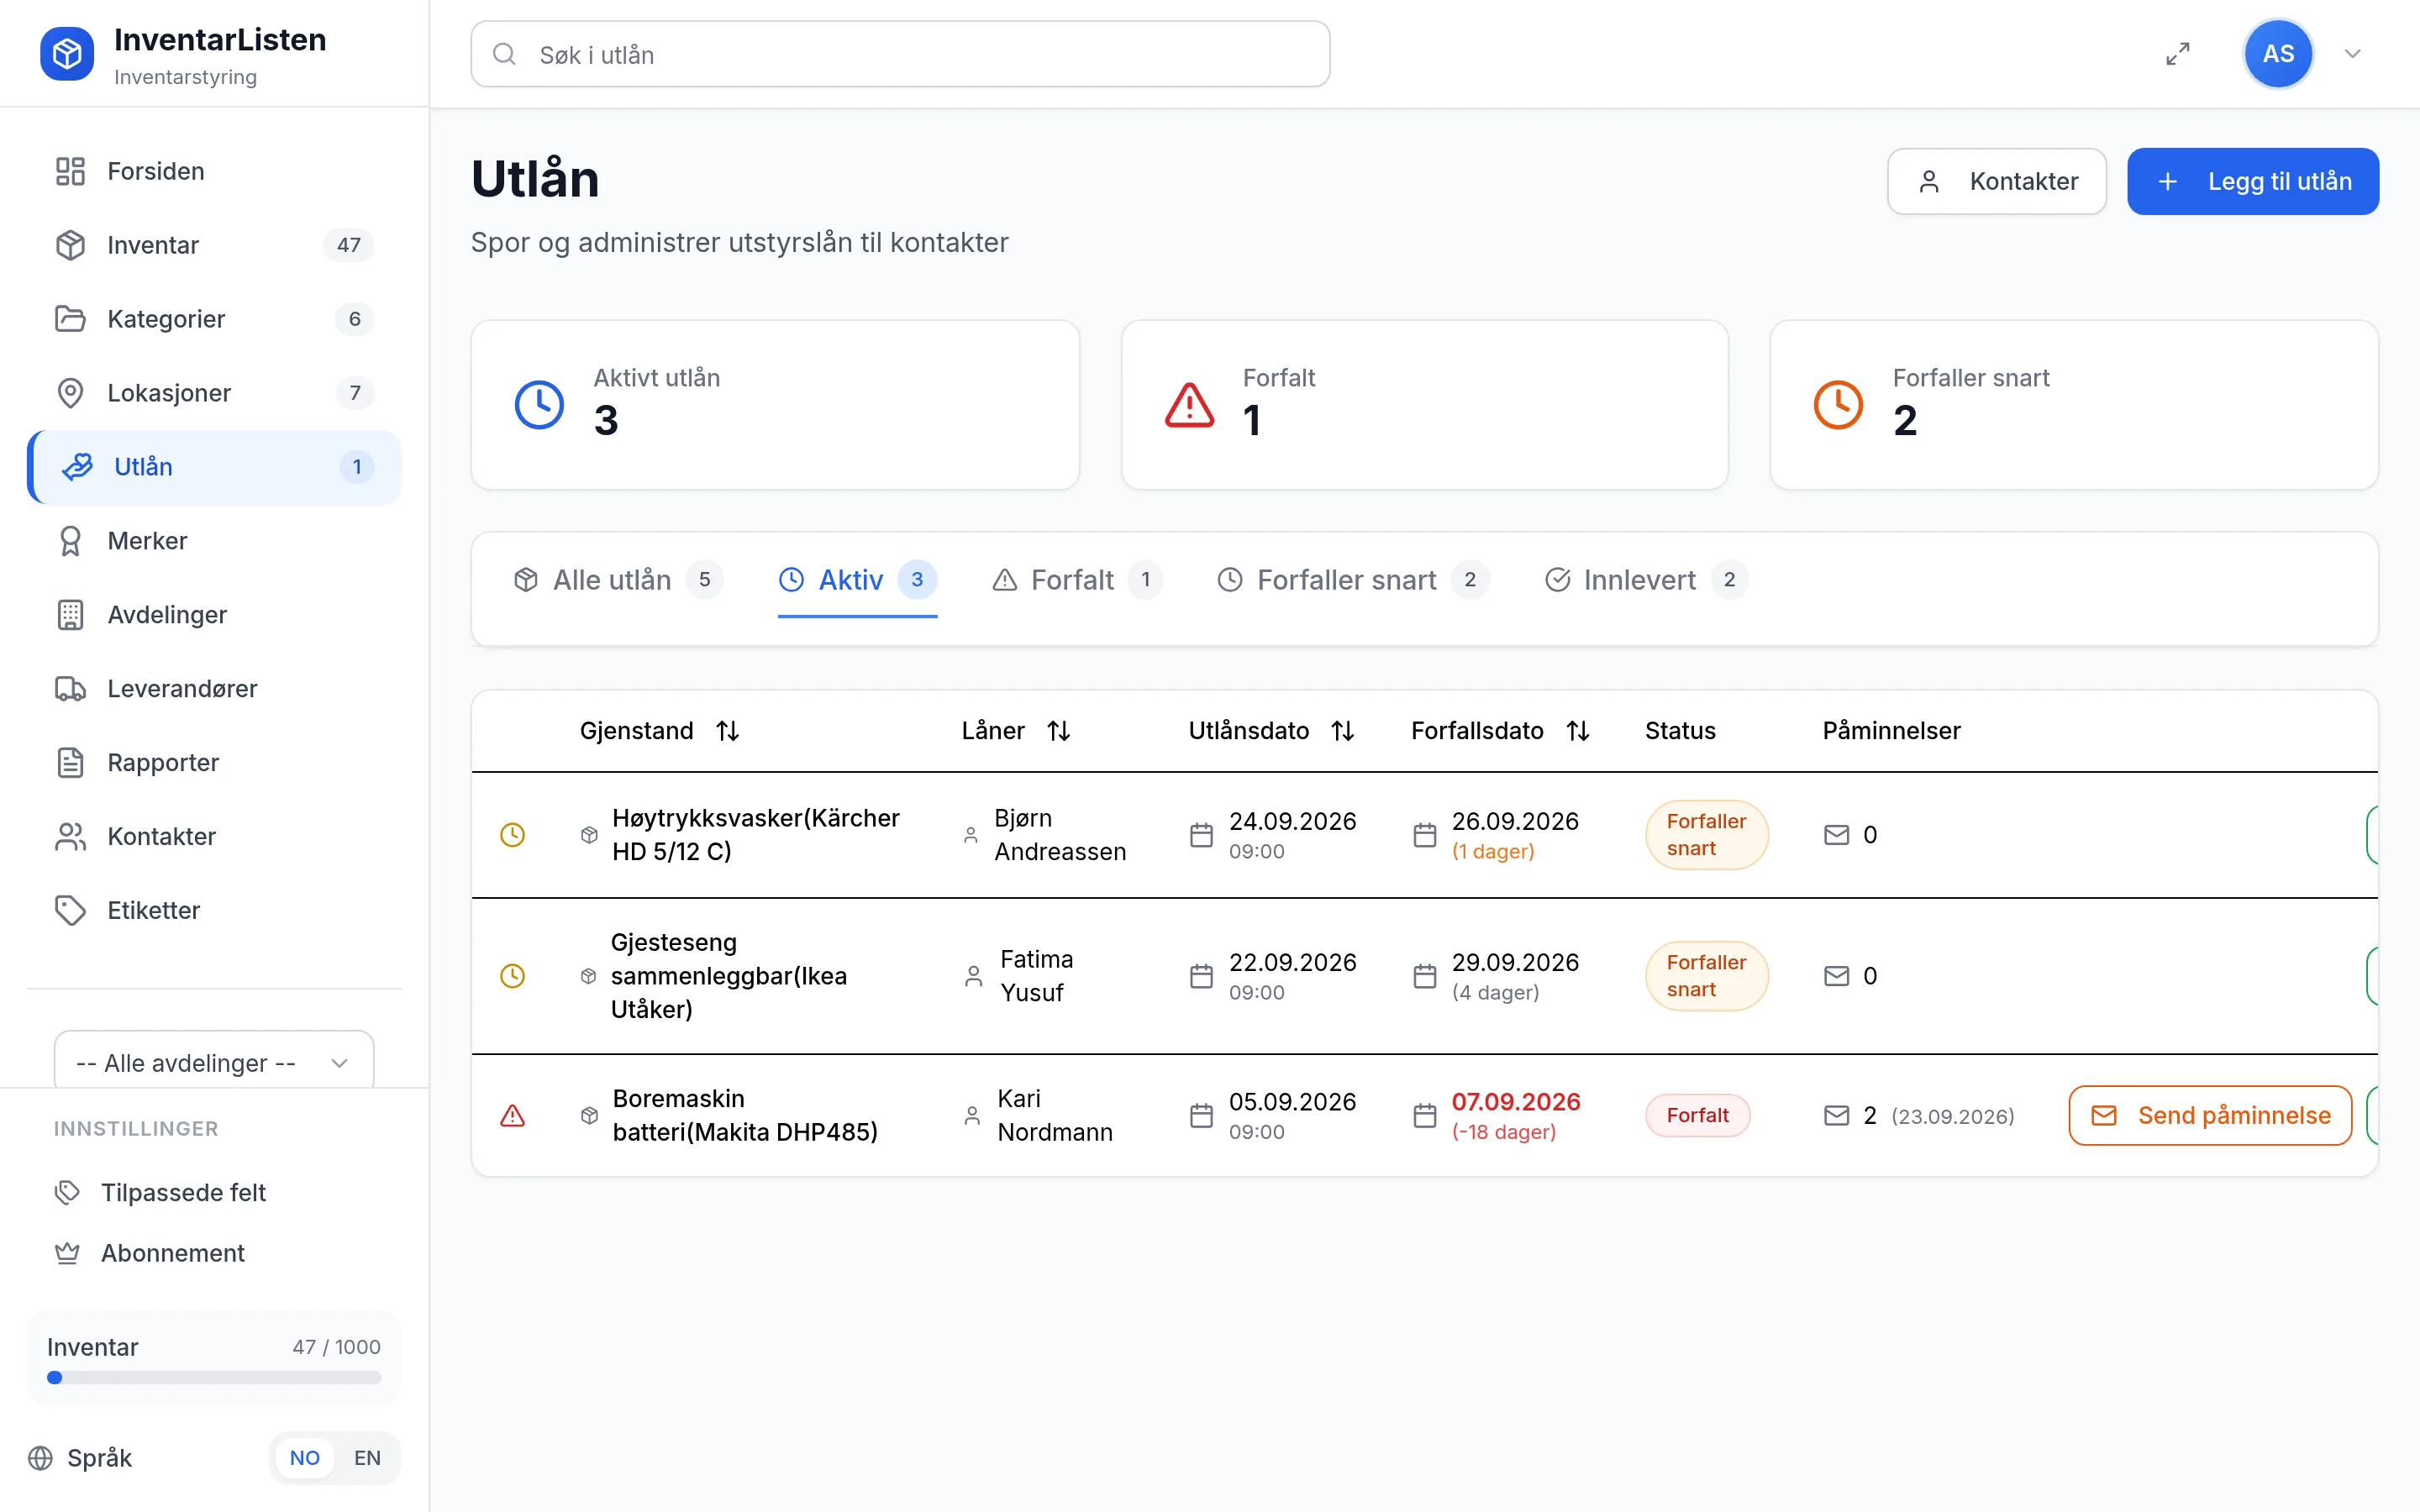Image resolution: width=2420 pixels, height=1512 pixels.
Task: Open Lokasjoner in the sidebar
Action: coord(214,393)
